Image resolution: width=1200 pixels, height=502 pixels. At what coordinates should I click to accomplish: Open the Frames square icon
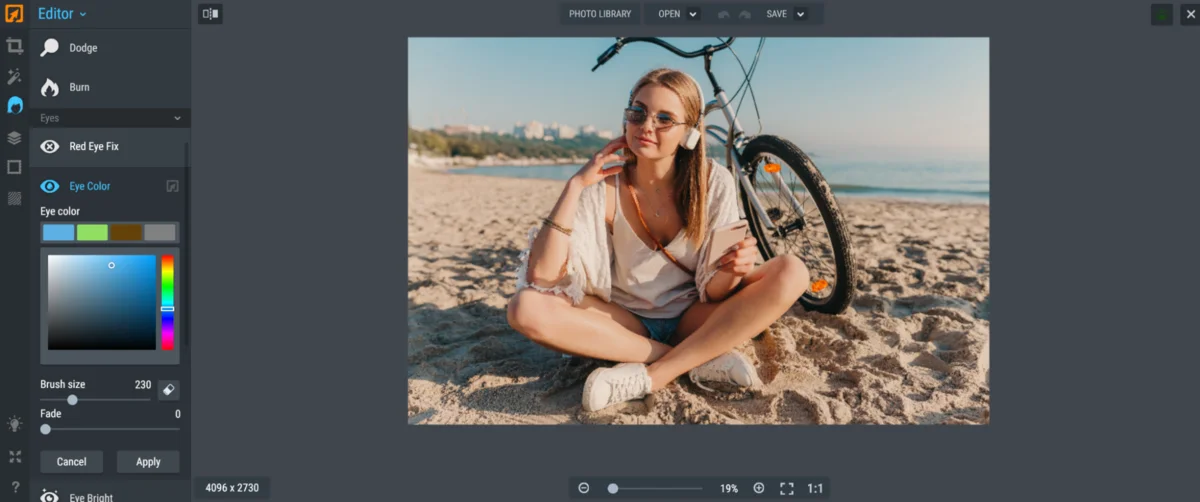click(x=14, y=167)
